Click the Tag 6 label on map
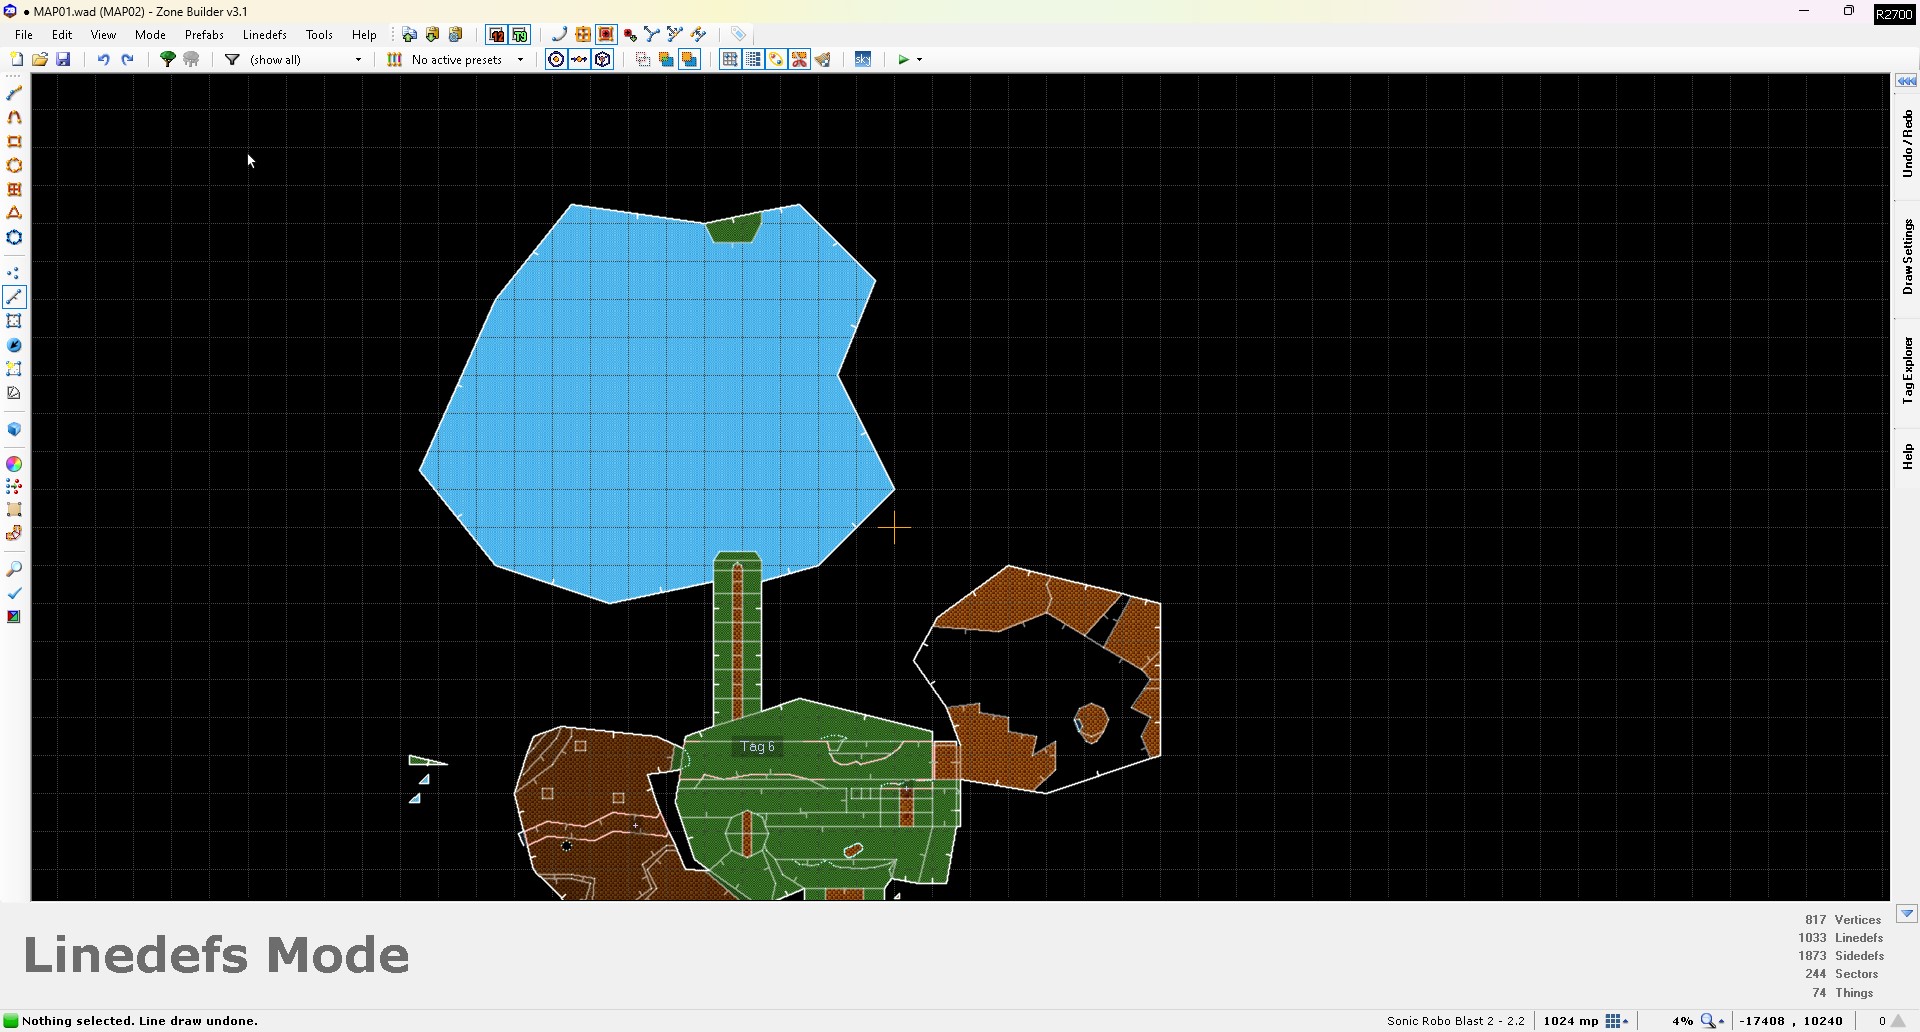The height and width of the screenshot is (1032, 1920). (x=758, y=747)
